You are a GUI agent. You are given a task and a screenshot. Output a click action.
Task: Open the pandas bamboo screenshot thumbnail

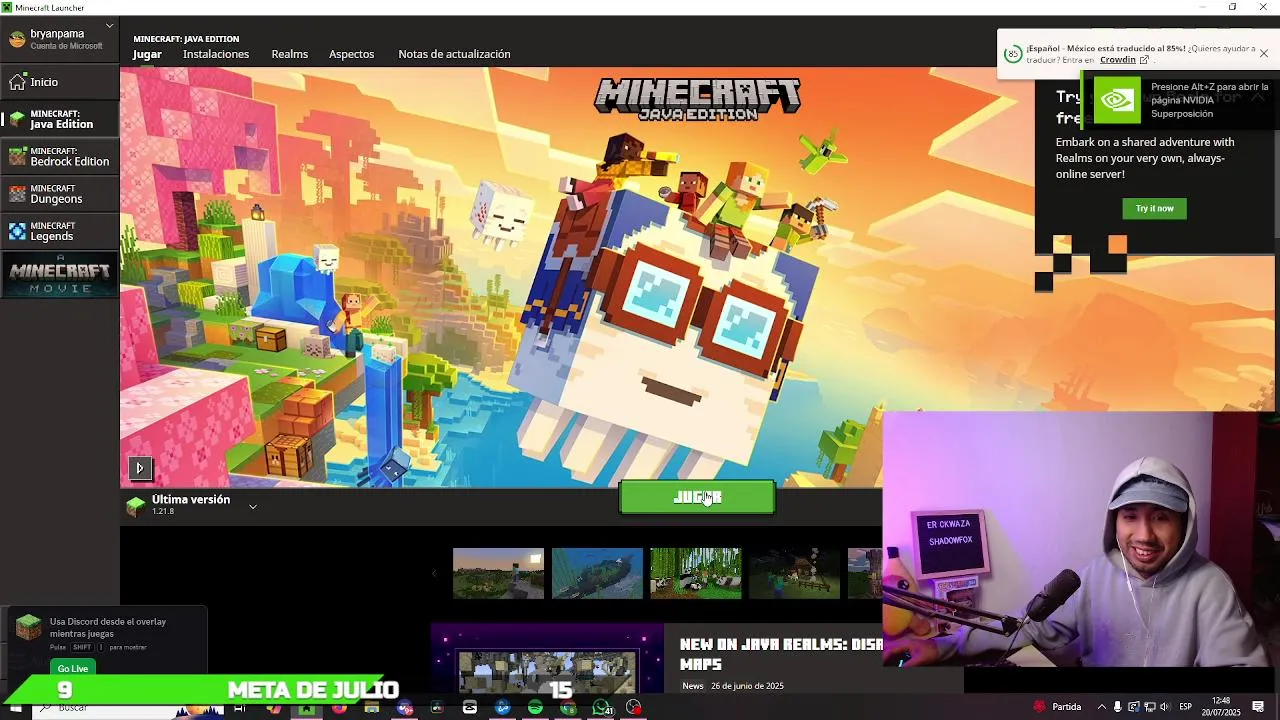tap(696, 573)
